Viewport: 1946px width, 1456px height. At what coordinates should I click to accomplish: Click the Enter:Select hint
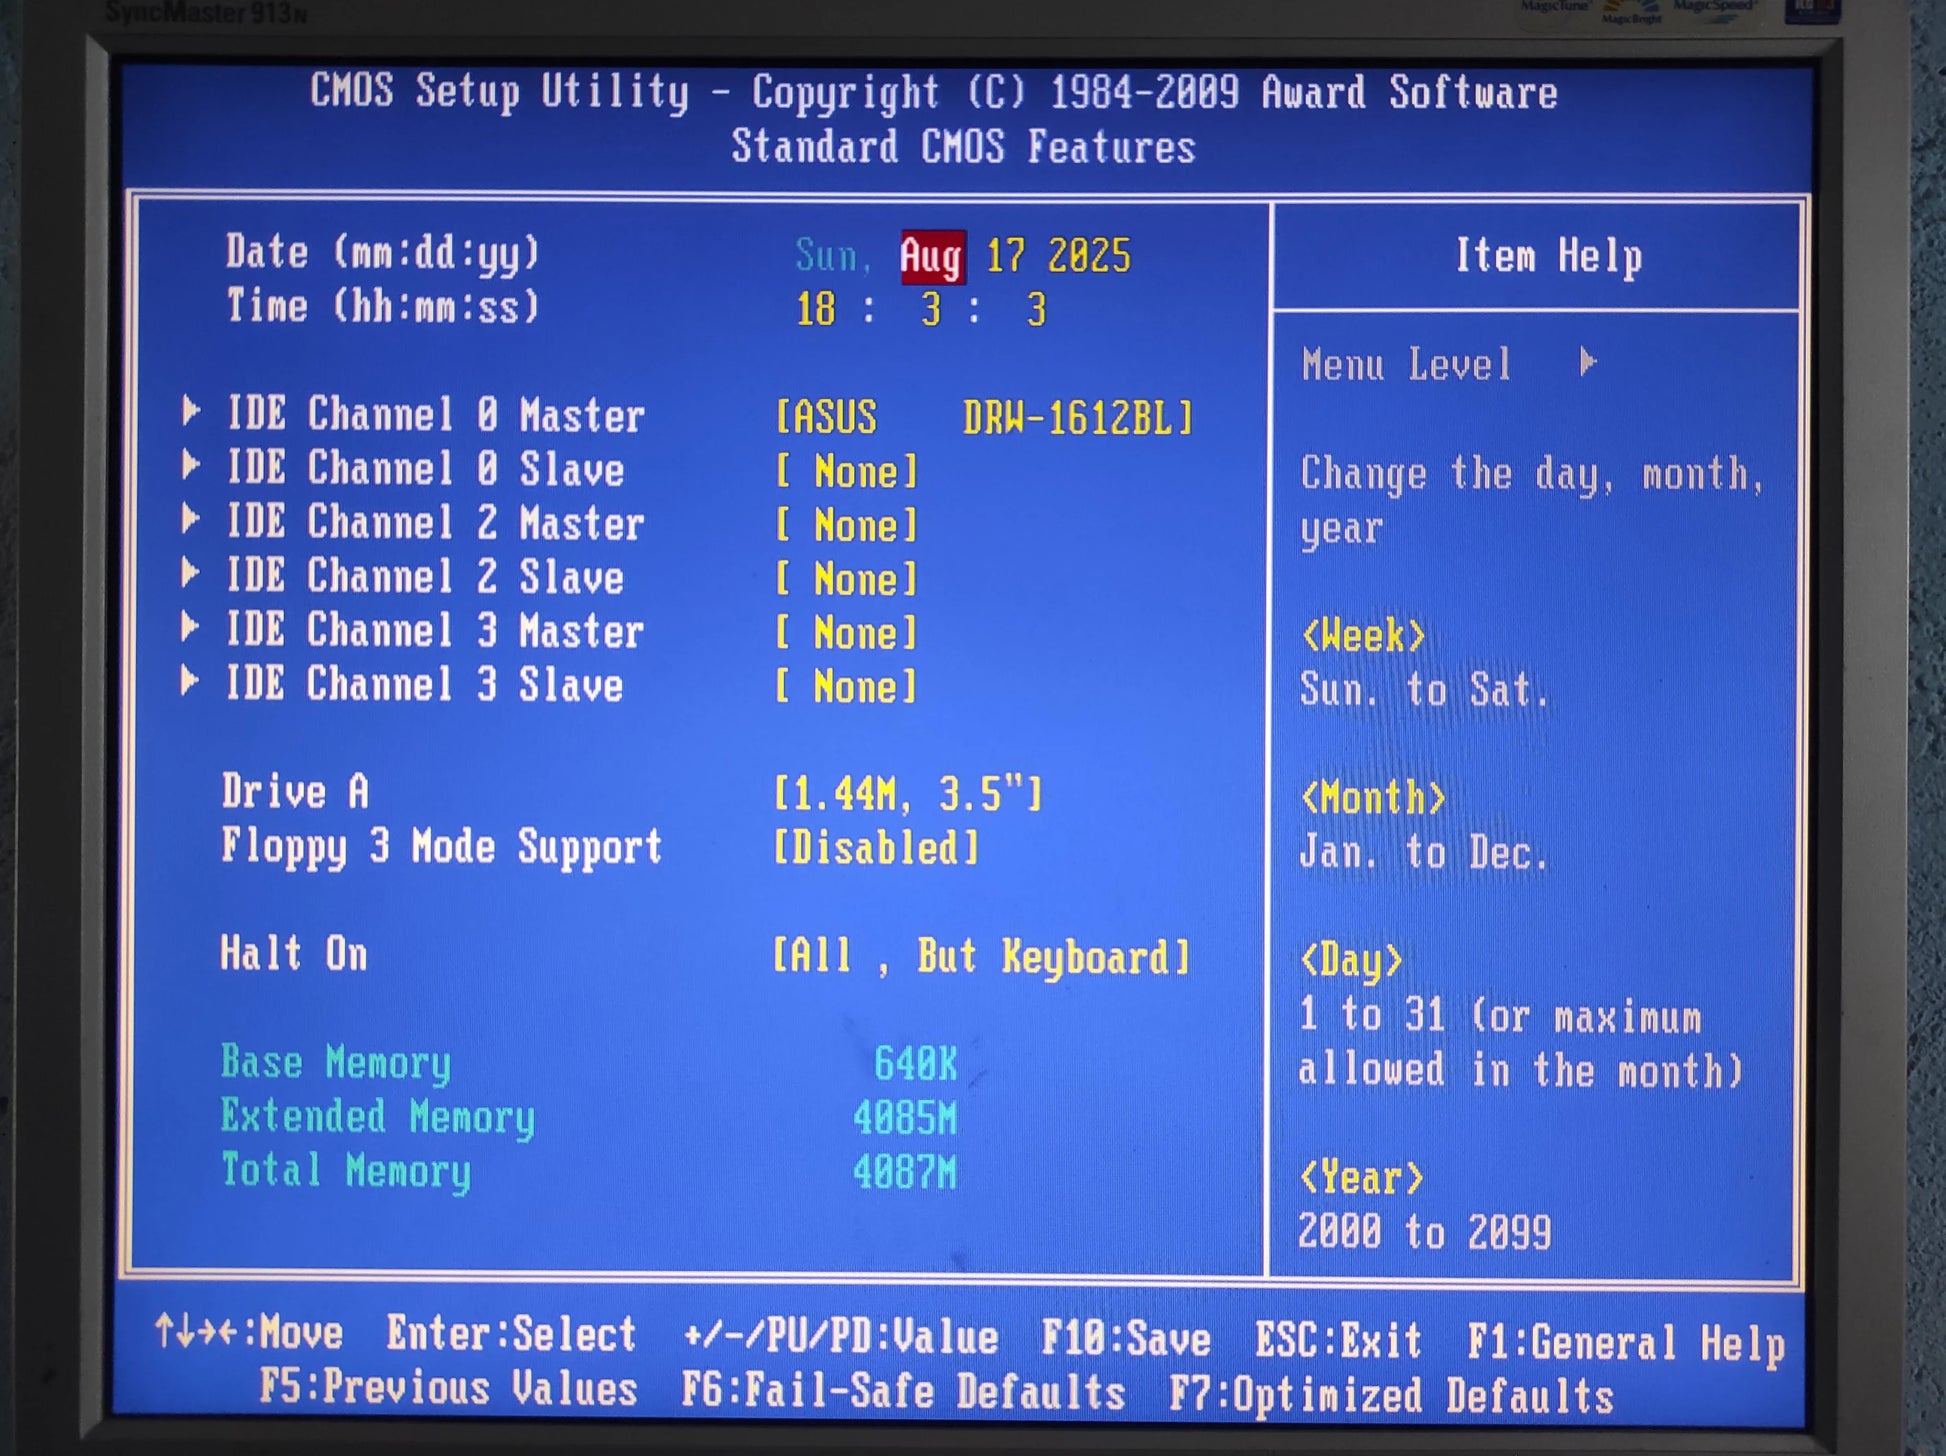[512, 1334]
